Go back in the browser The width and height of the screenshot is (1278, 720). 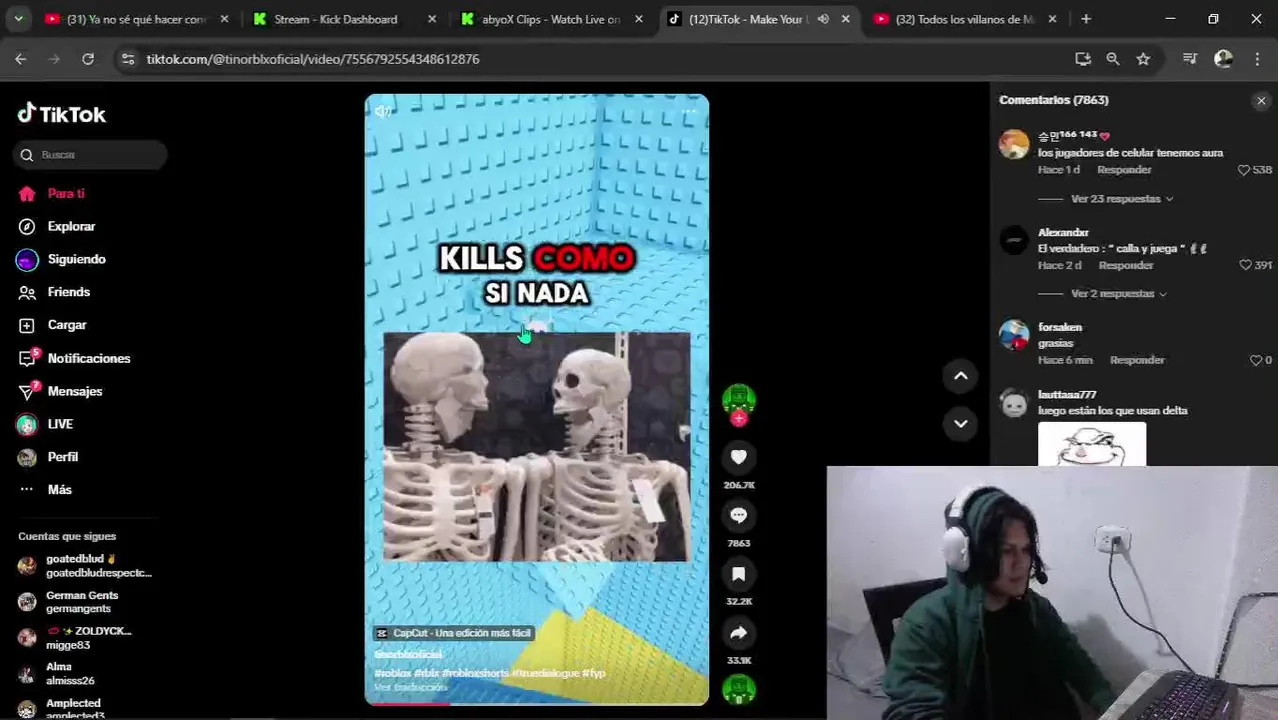pyautogui.click(x=21, y=59)
